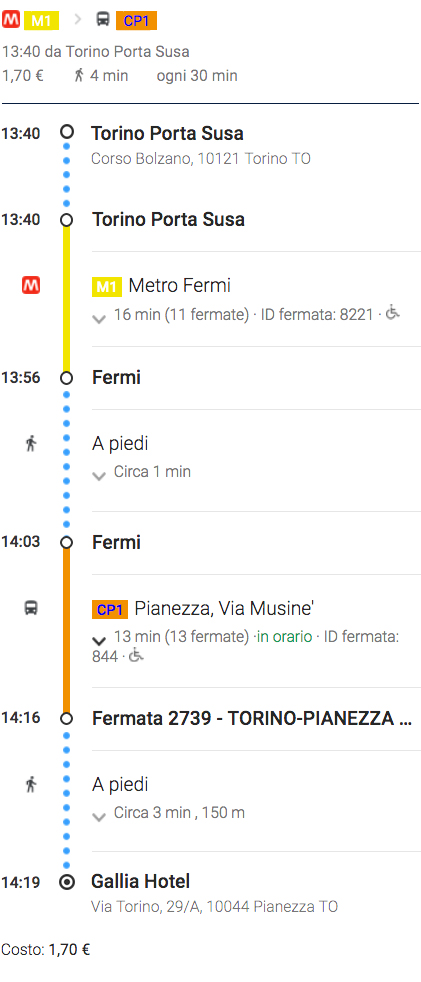Select the Fermi stop at 13:56
Screen dimensions: 421x982
pyautogui.click(x=117, y=378)
